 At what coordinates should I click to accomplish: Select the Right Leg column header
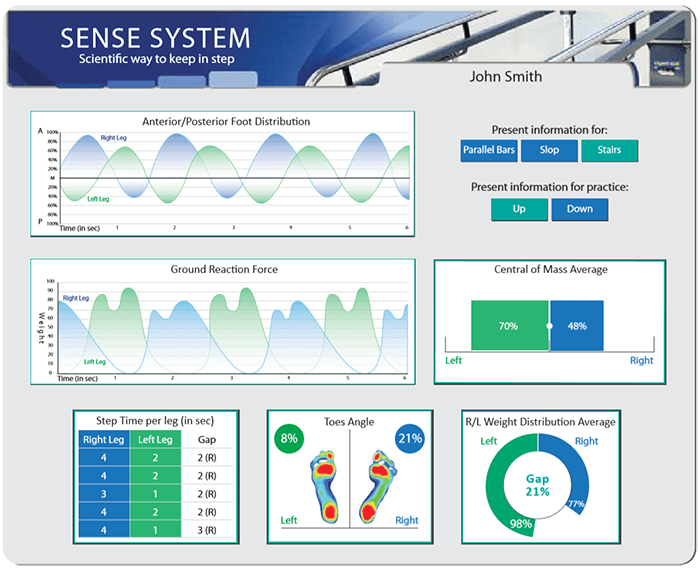pos(105,438)
